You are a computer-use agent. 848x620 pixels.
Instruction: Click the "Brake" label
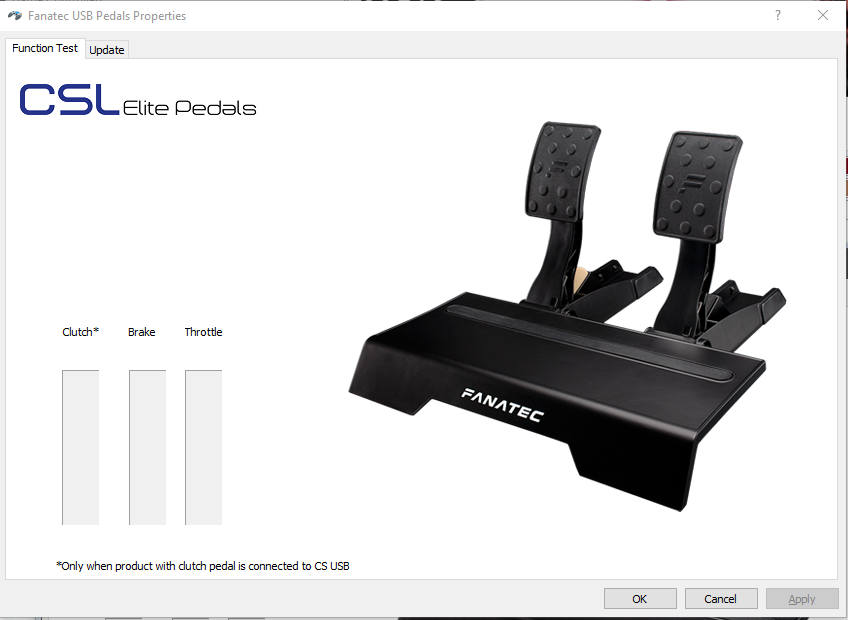pyautogui.click(x=142, y=332)
